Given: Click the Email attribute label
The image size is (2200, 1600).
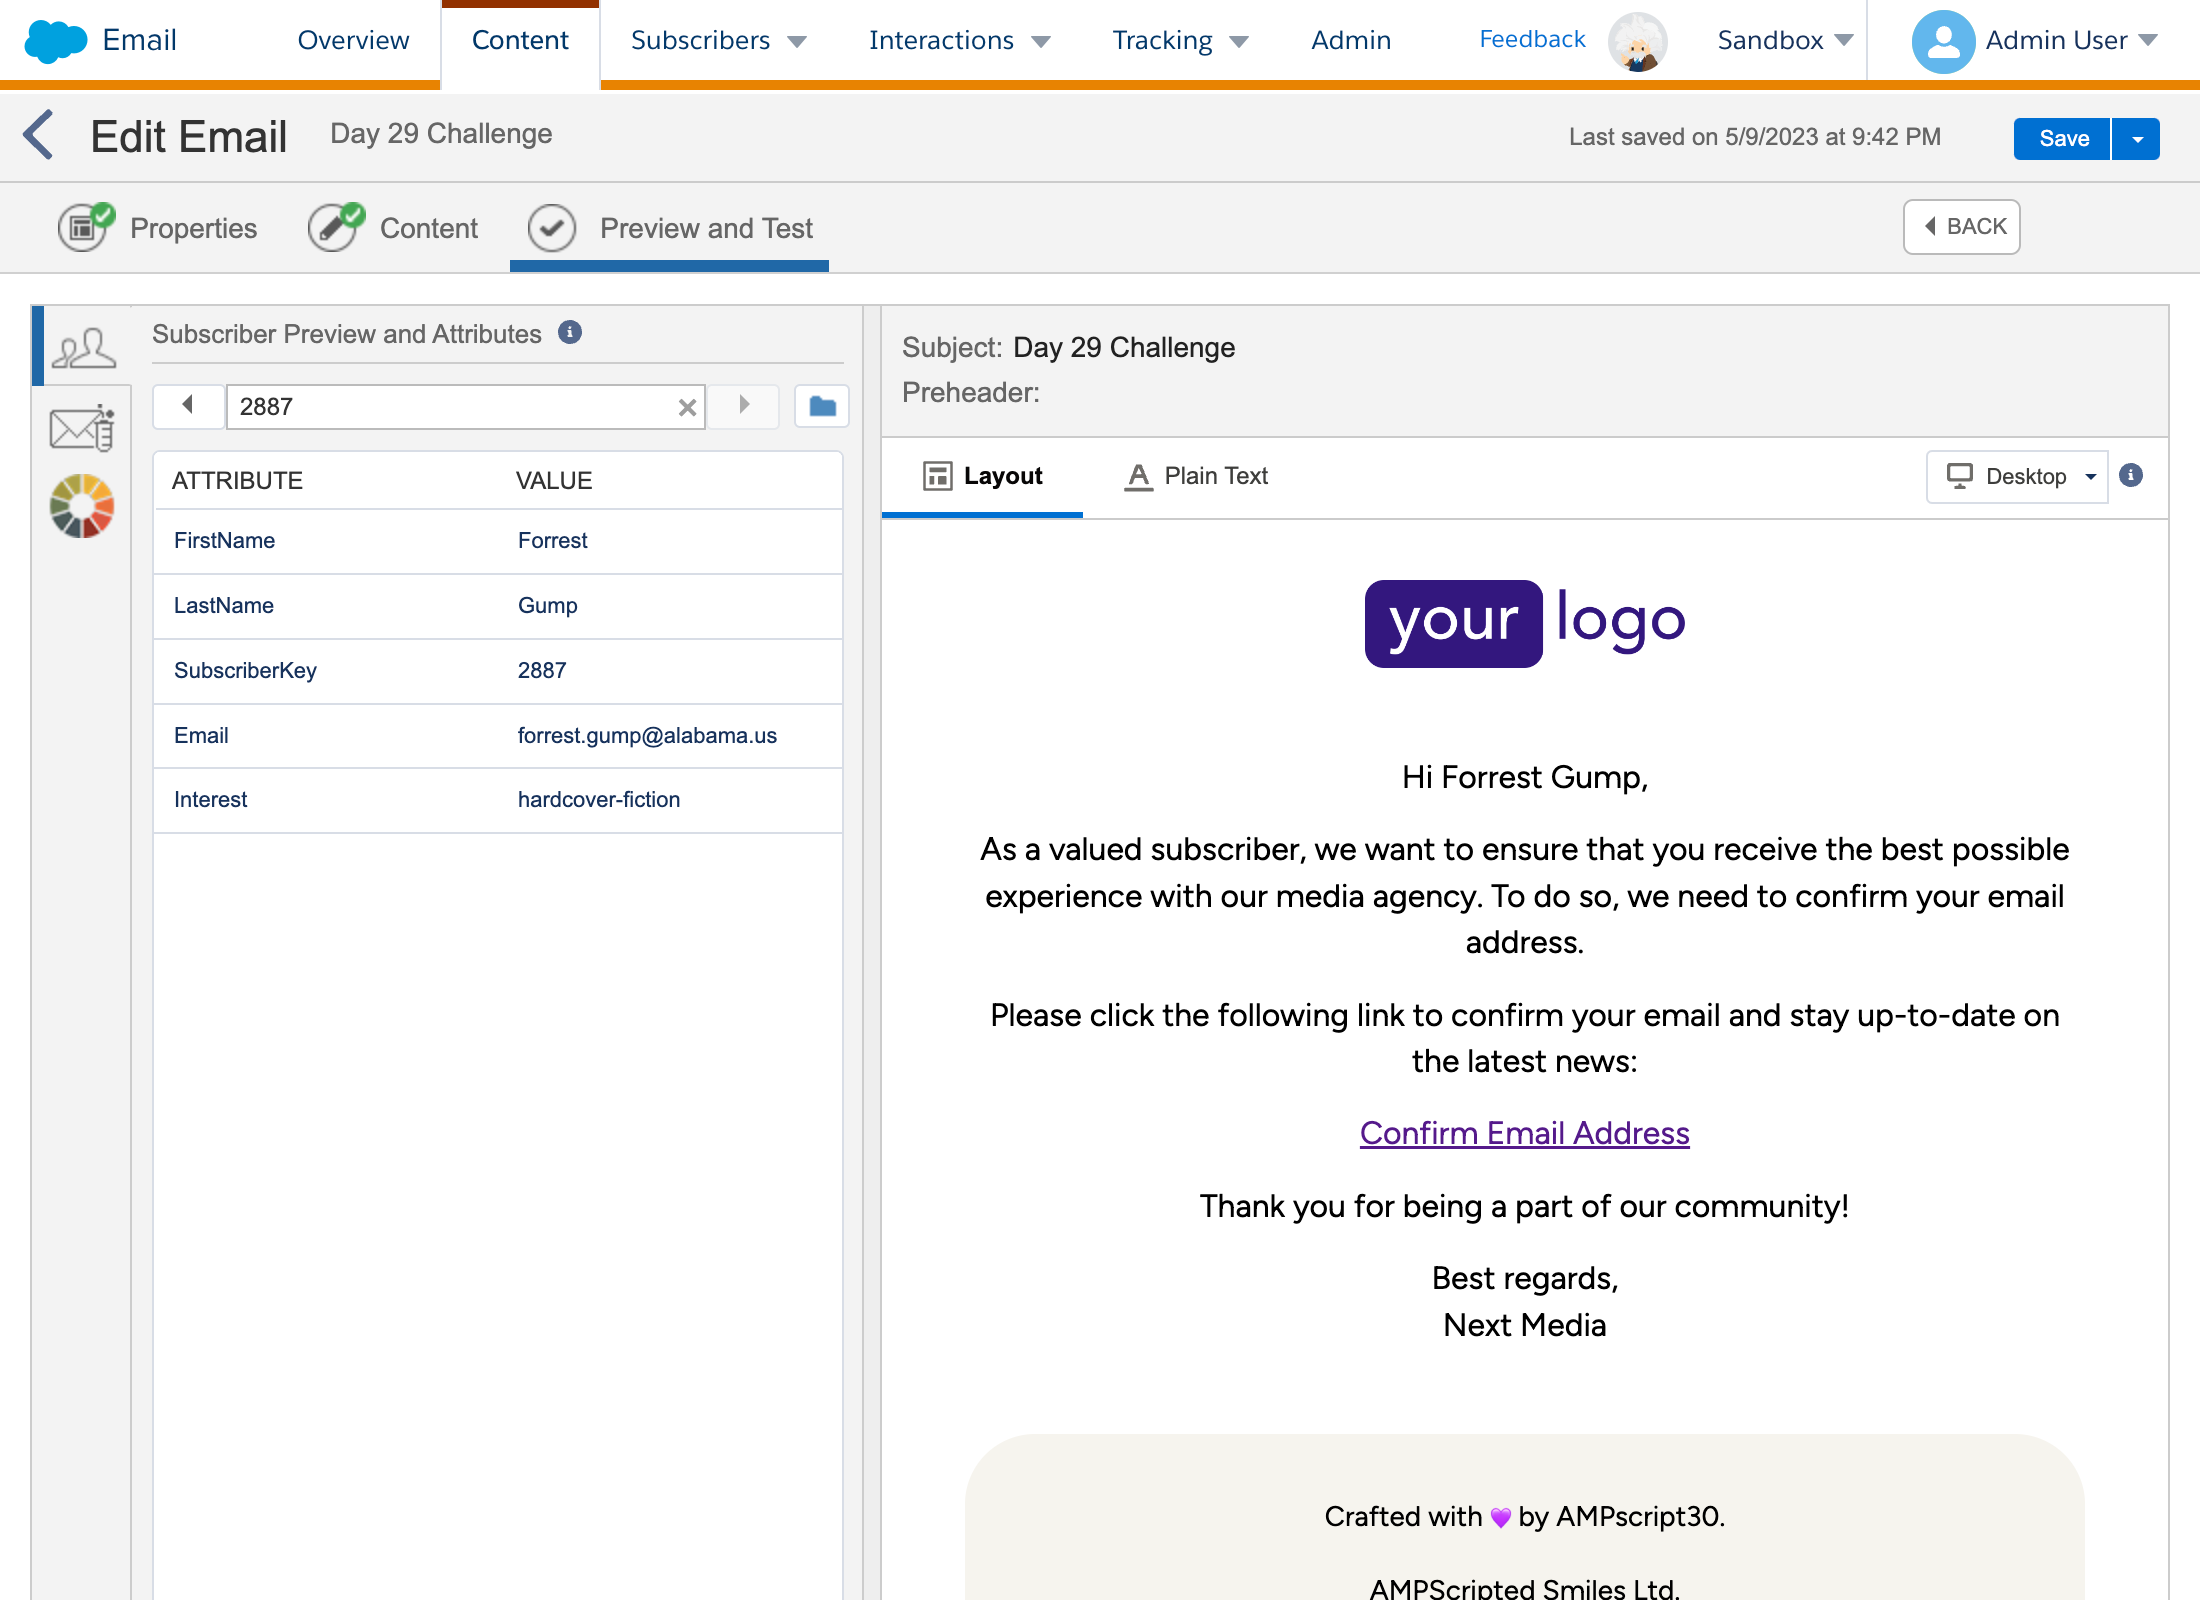Looking at the screenshot, I should tap(201, 735).
